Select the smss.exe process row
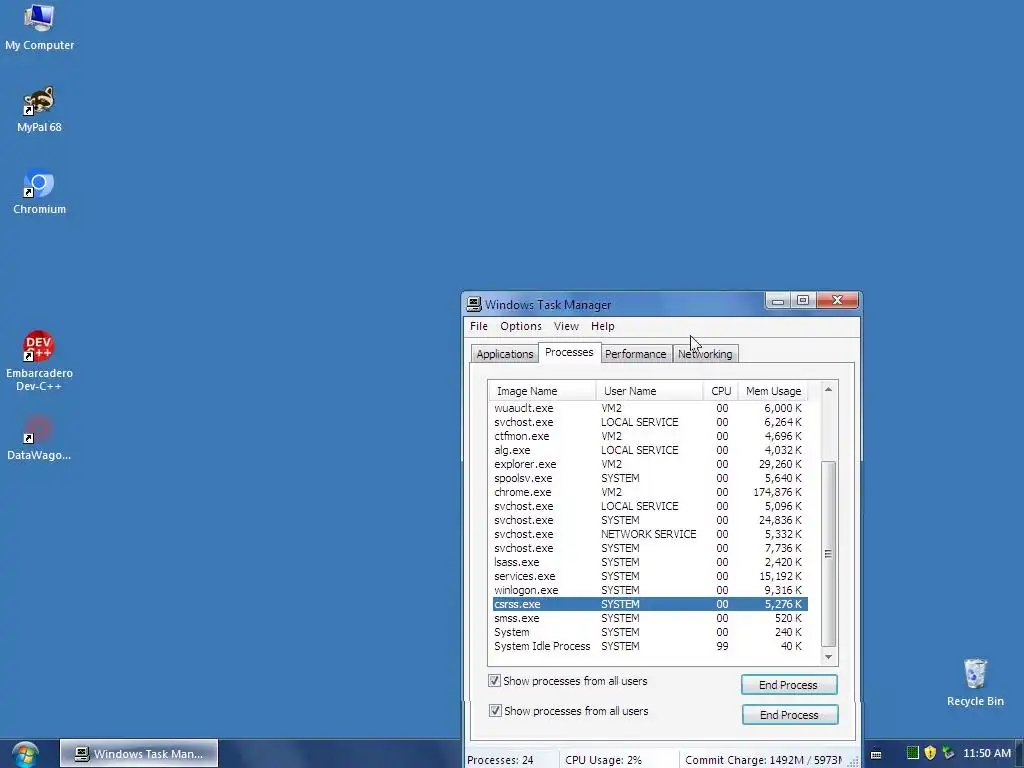 [x=650, y=618]
